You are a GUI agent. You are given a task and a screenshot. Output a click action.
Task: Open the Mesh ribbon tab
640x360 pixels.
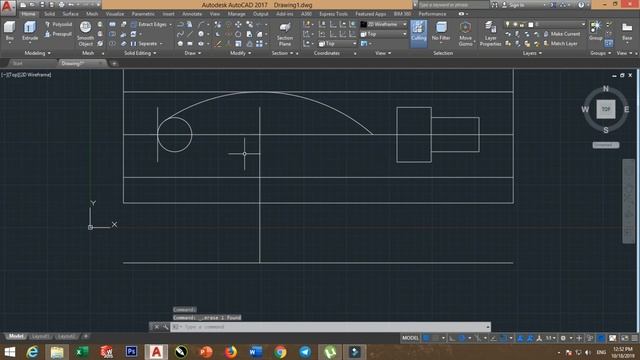coord(92,14)
